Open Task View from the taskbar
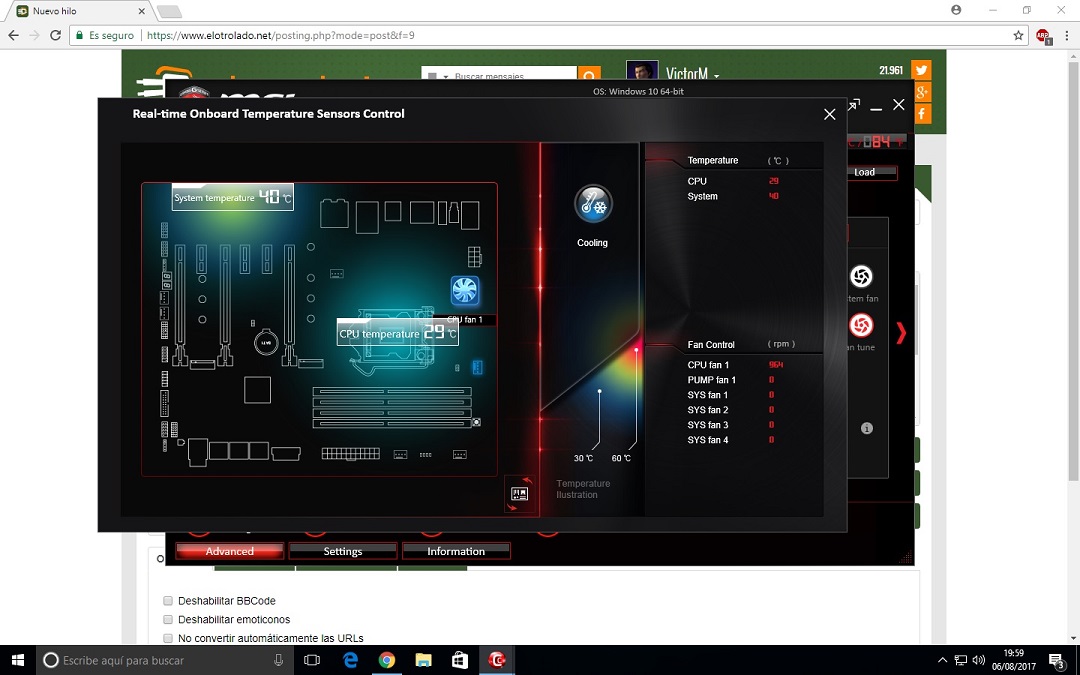Image resolution: width=1080 pixels, height=675 pixels. point(312,660)
